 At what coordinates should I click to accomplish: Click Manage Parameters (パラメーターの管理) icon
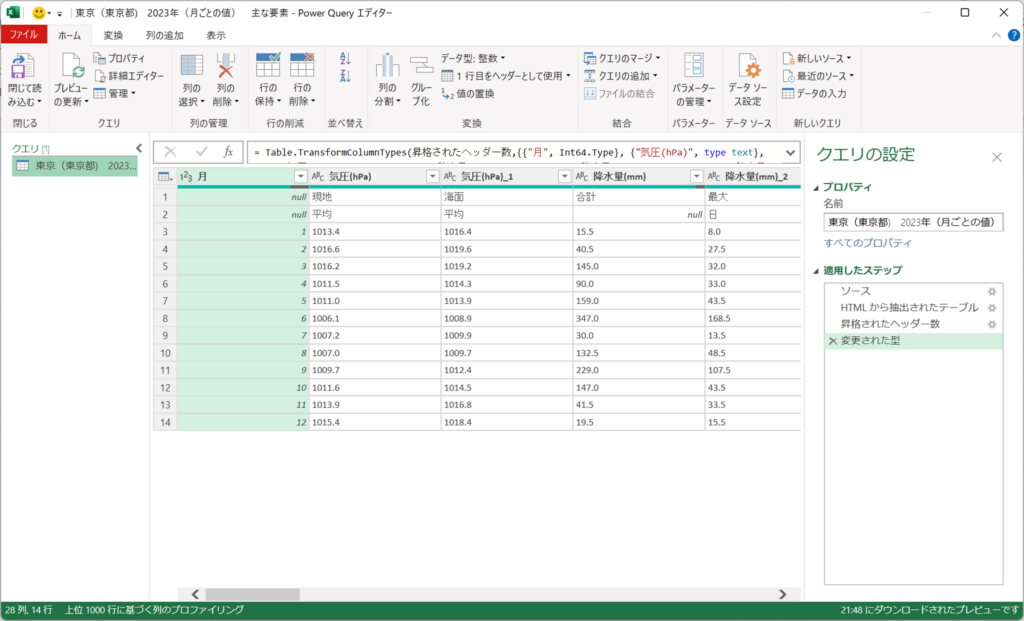[x=694, y=65]
